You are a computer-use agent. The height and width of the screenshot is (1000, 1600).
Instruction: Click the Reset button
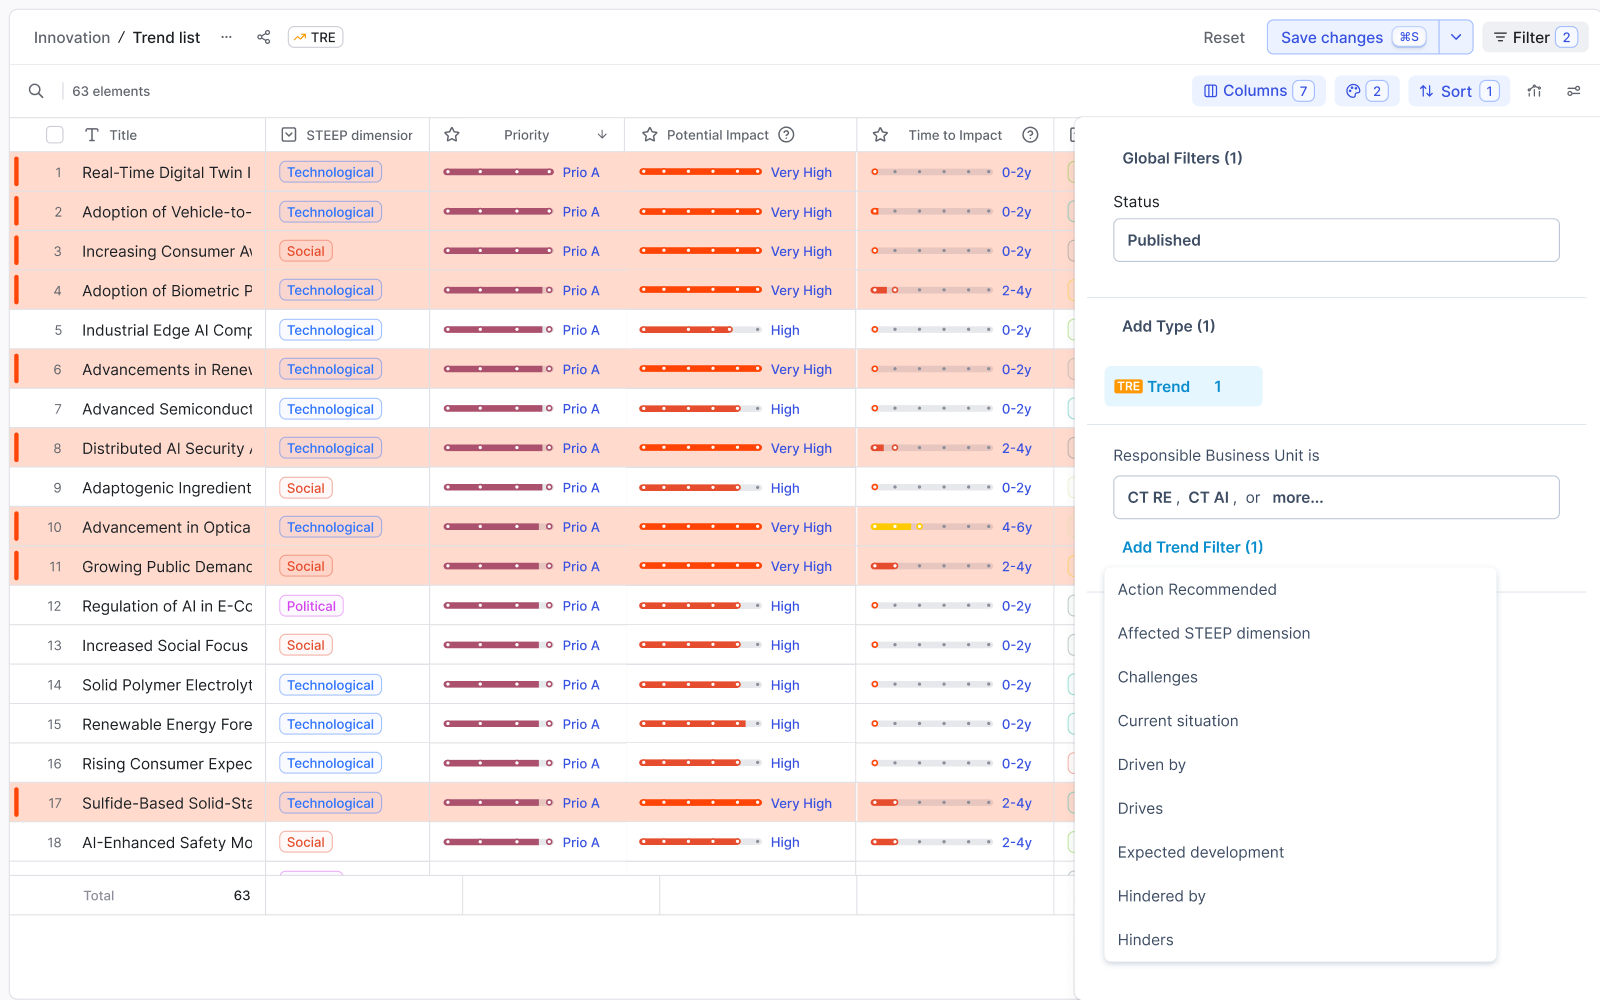click(1224, 37)
